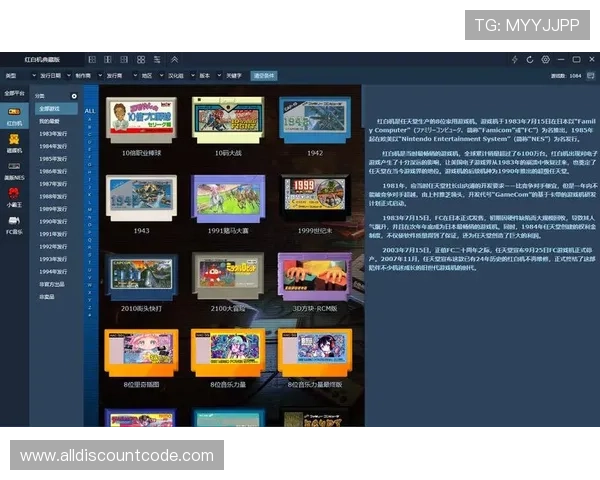Filter by 1985年发行
600x480 pixels.
coord(53,159)
